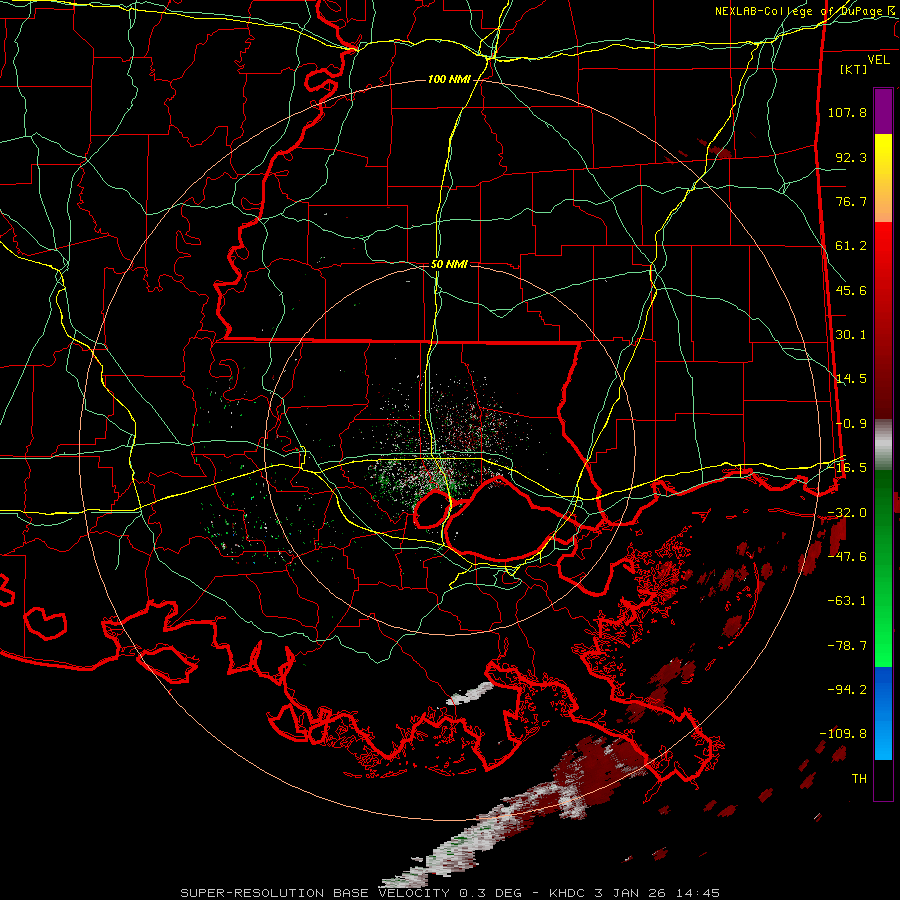Screen dimensions: 900x900
Task: Click the blue segment of the color bar
Action: [883, 713]
